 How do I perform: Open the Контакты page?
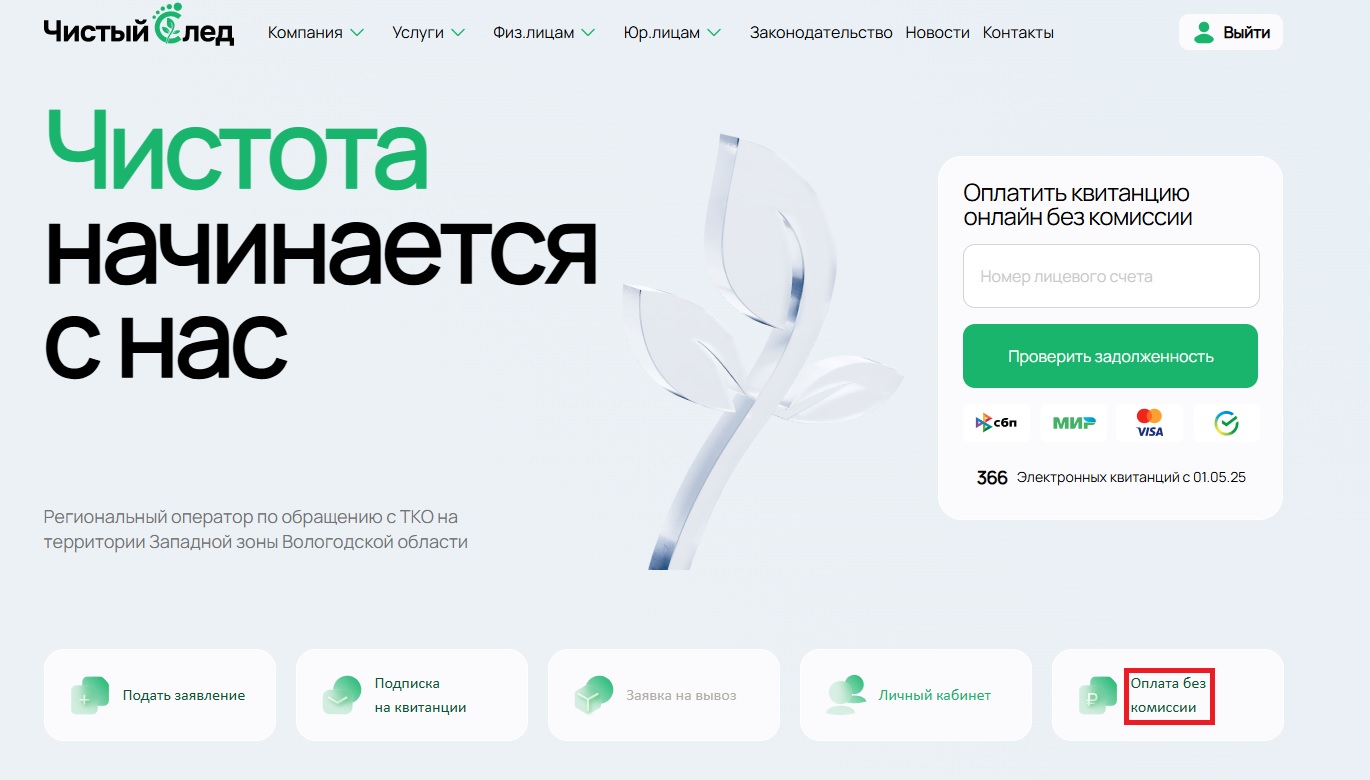click(1018, 33)
